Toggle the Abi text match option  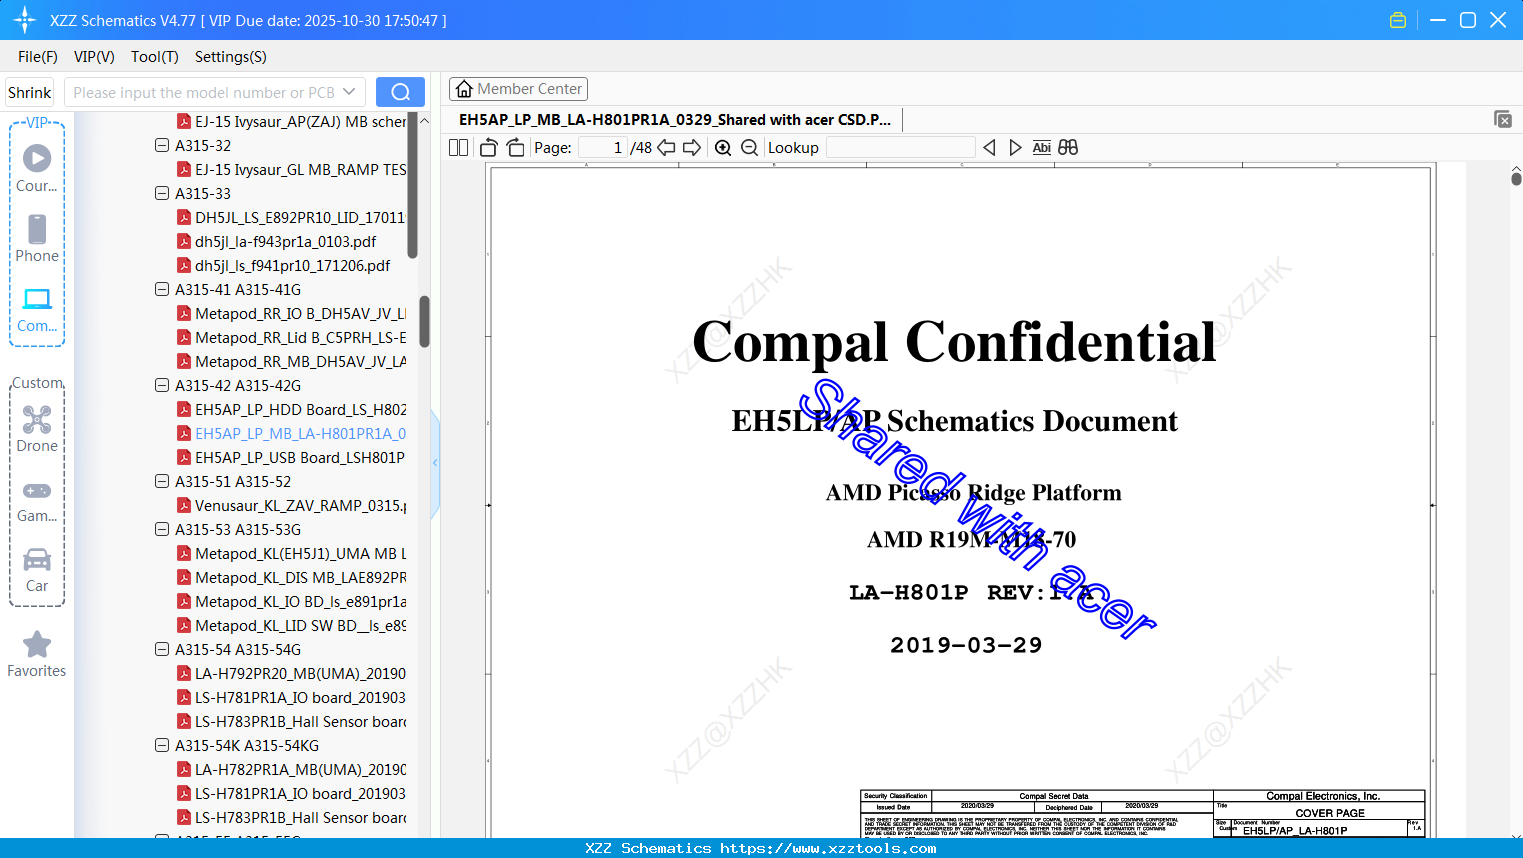pos(1042,148)
